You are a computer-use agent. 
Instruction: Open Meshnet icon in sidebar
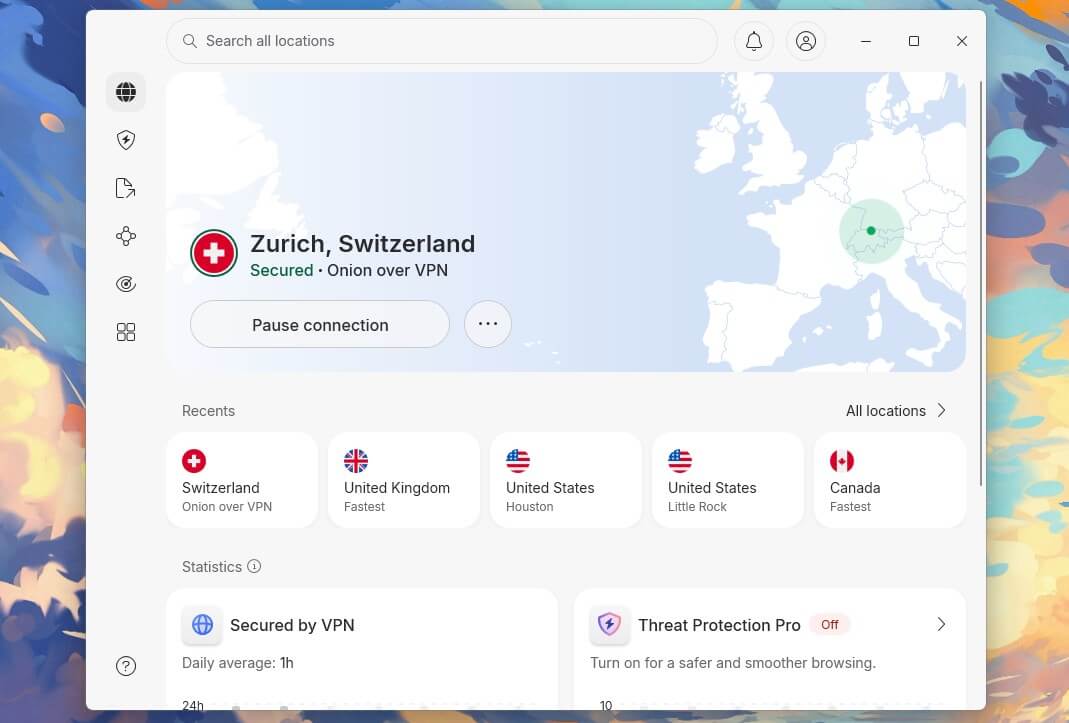(125, 236)
